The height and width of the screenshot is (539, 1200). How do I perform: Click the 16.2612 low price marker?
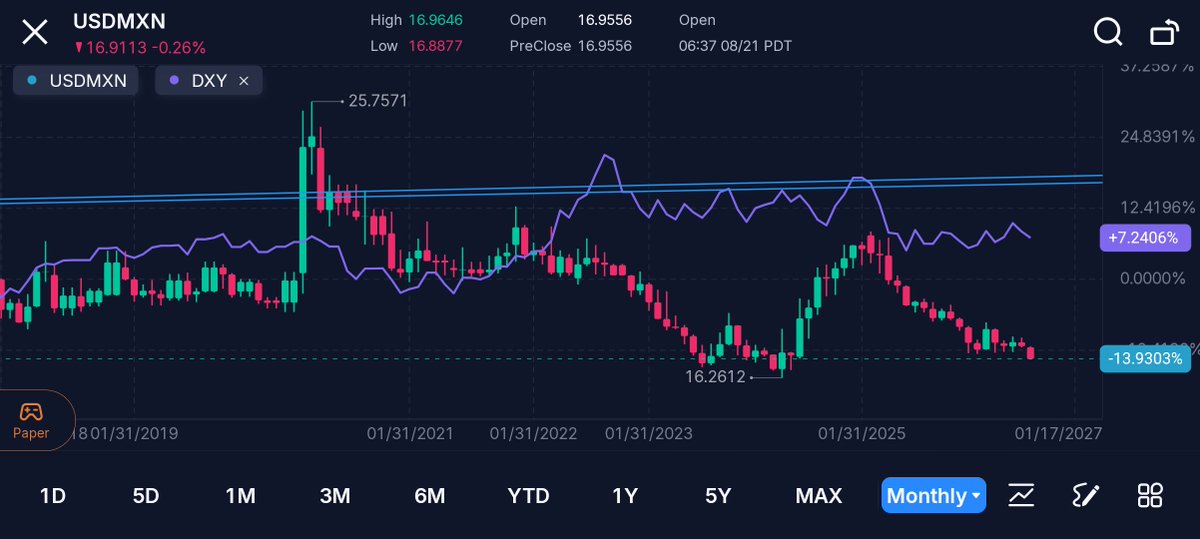click(x=715, y=377)
